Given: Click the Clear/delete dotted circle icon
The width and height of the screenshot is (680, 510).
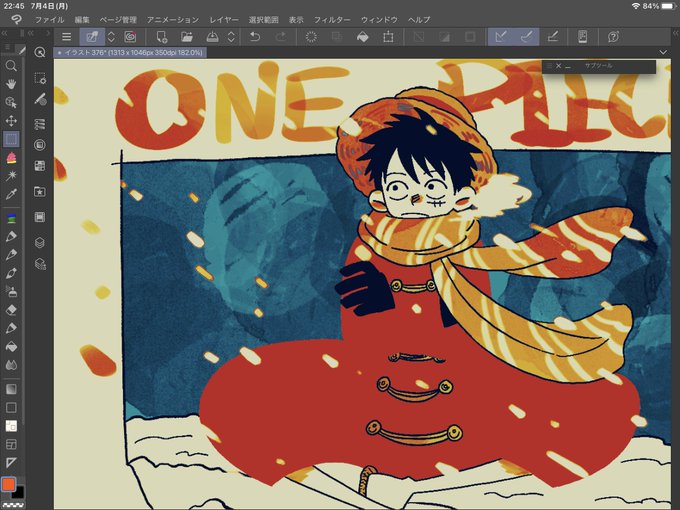Looking at the screenshot, I should (x=311, y=37).
